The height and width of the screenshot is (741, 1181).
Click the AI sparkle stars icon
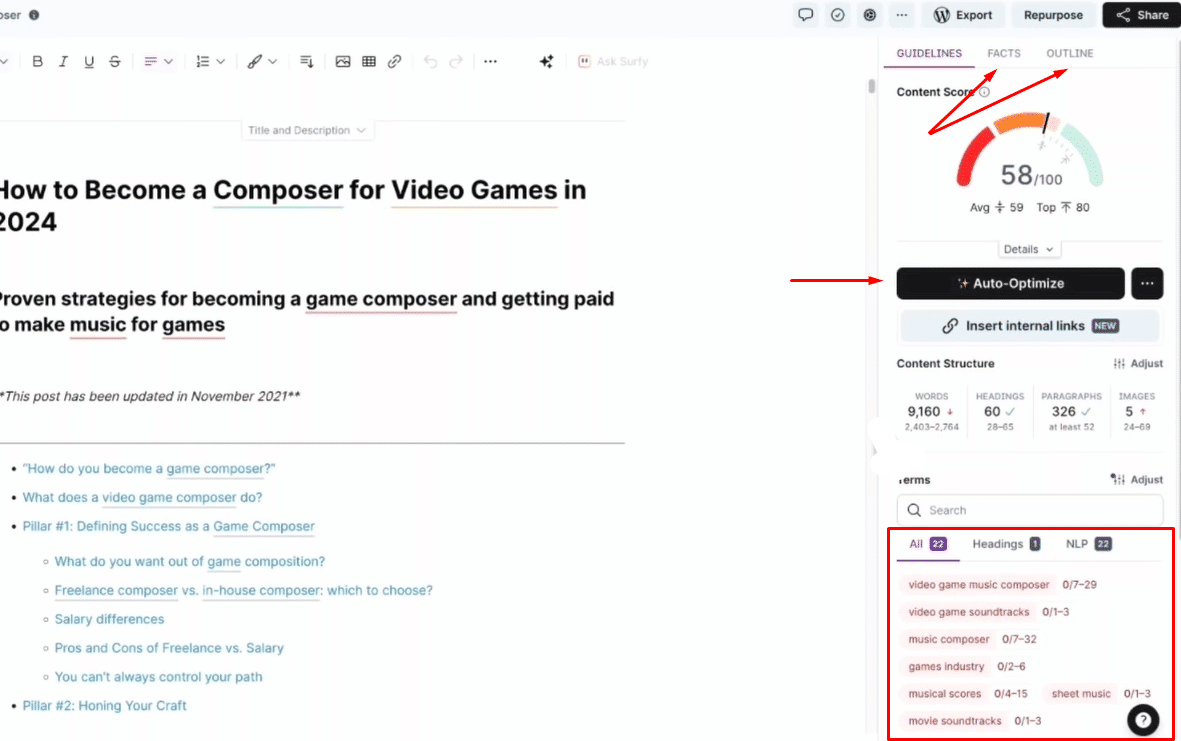[x=546, y=62]
